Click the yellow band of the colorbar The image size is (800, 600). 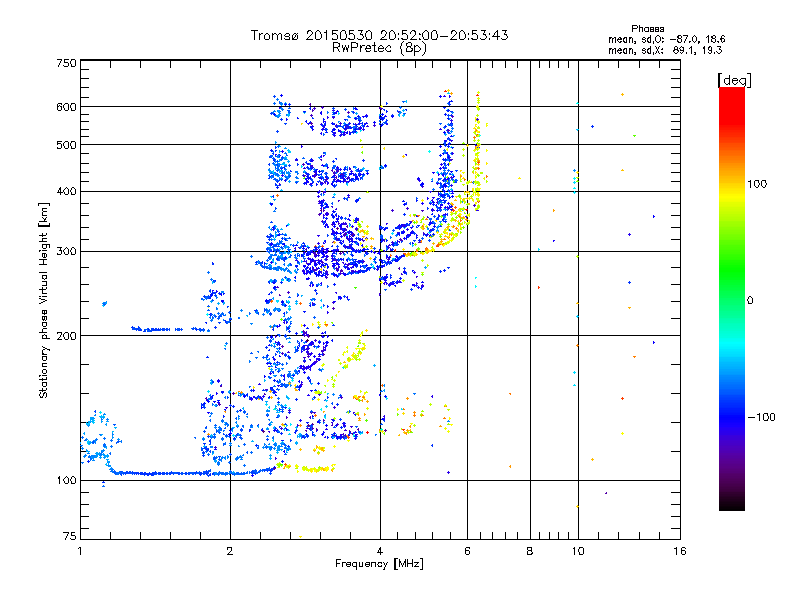click(732, 195)
